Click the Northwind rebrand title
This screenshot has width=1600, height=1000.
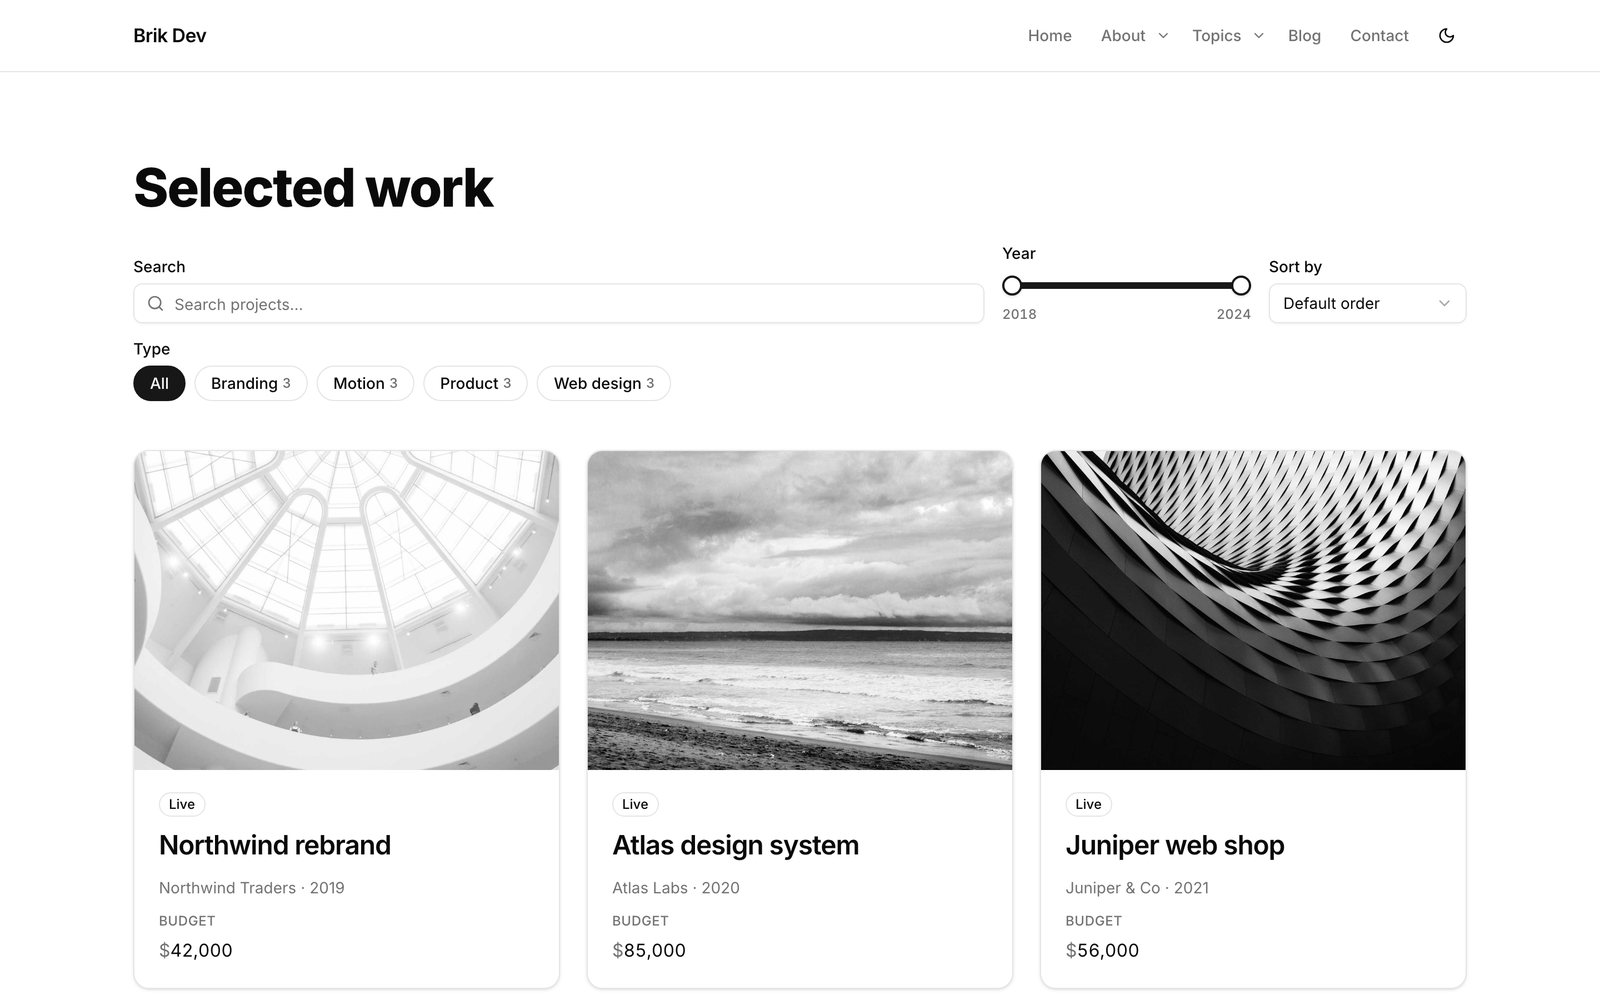[x=275, y=845]
